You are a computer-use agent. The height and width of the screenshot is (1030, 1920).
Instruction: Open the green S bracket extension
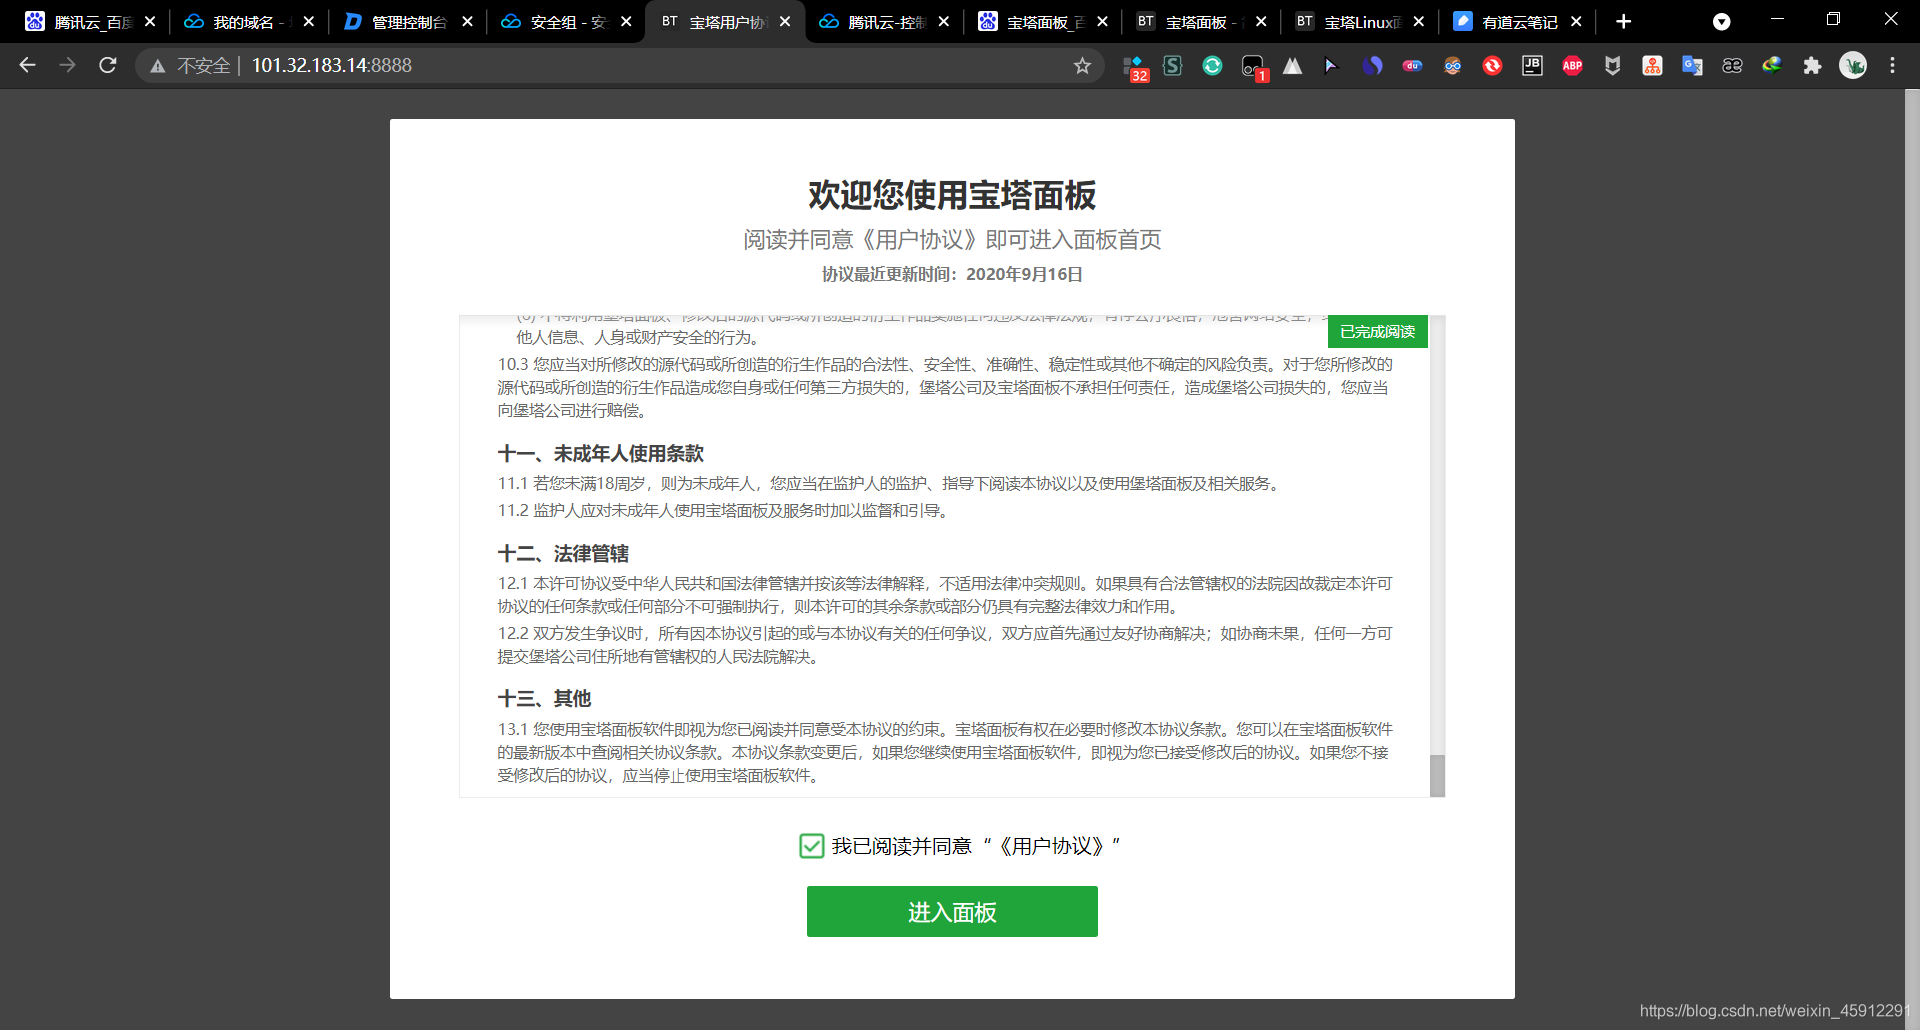[1173, 65]
